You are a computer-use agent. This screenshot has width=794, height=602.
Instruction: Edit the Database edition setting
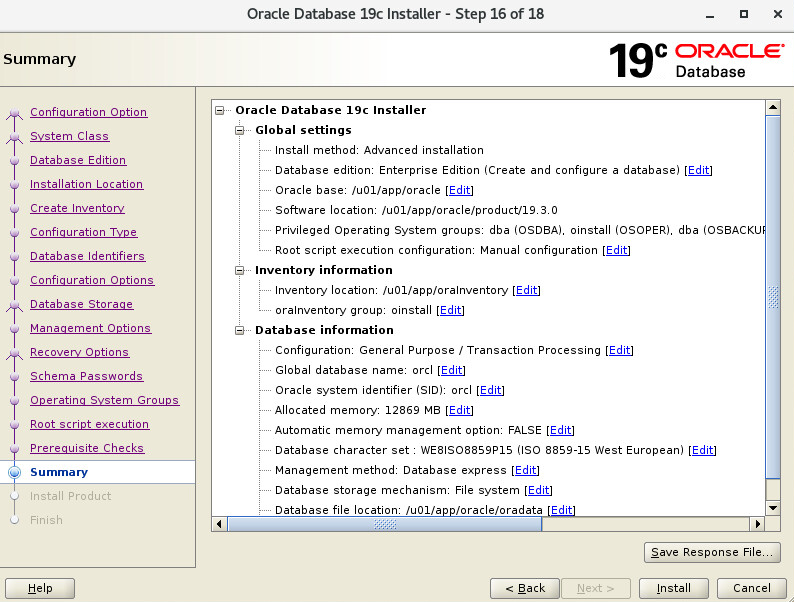tap(698, 170)
